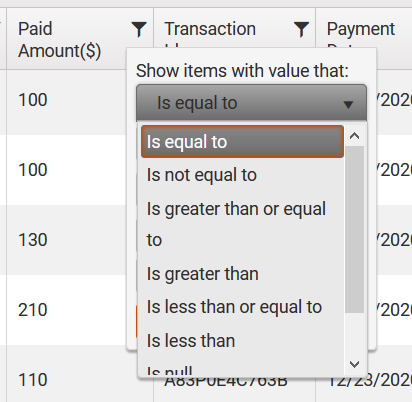Click the Payment column header
This screenshot has height=402, width=412.
[x=361, y=29]
